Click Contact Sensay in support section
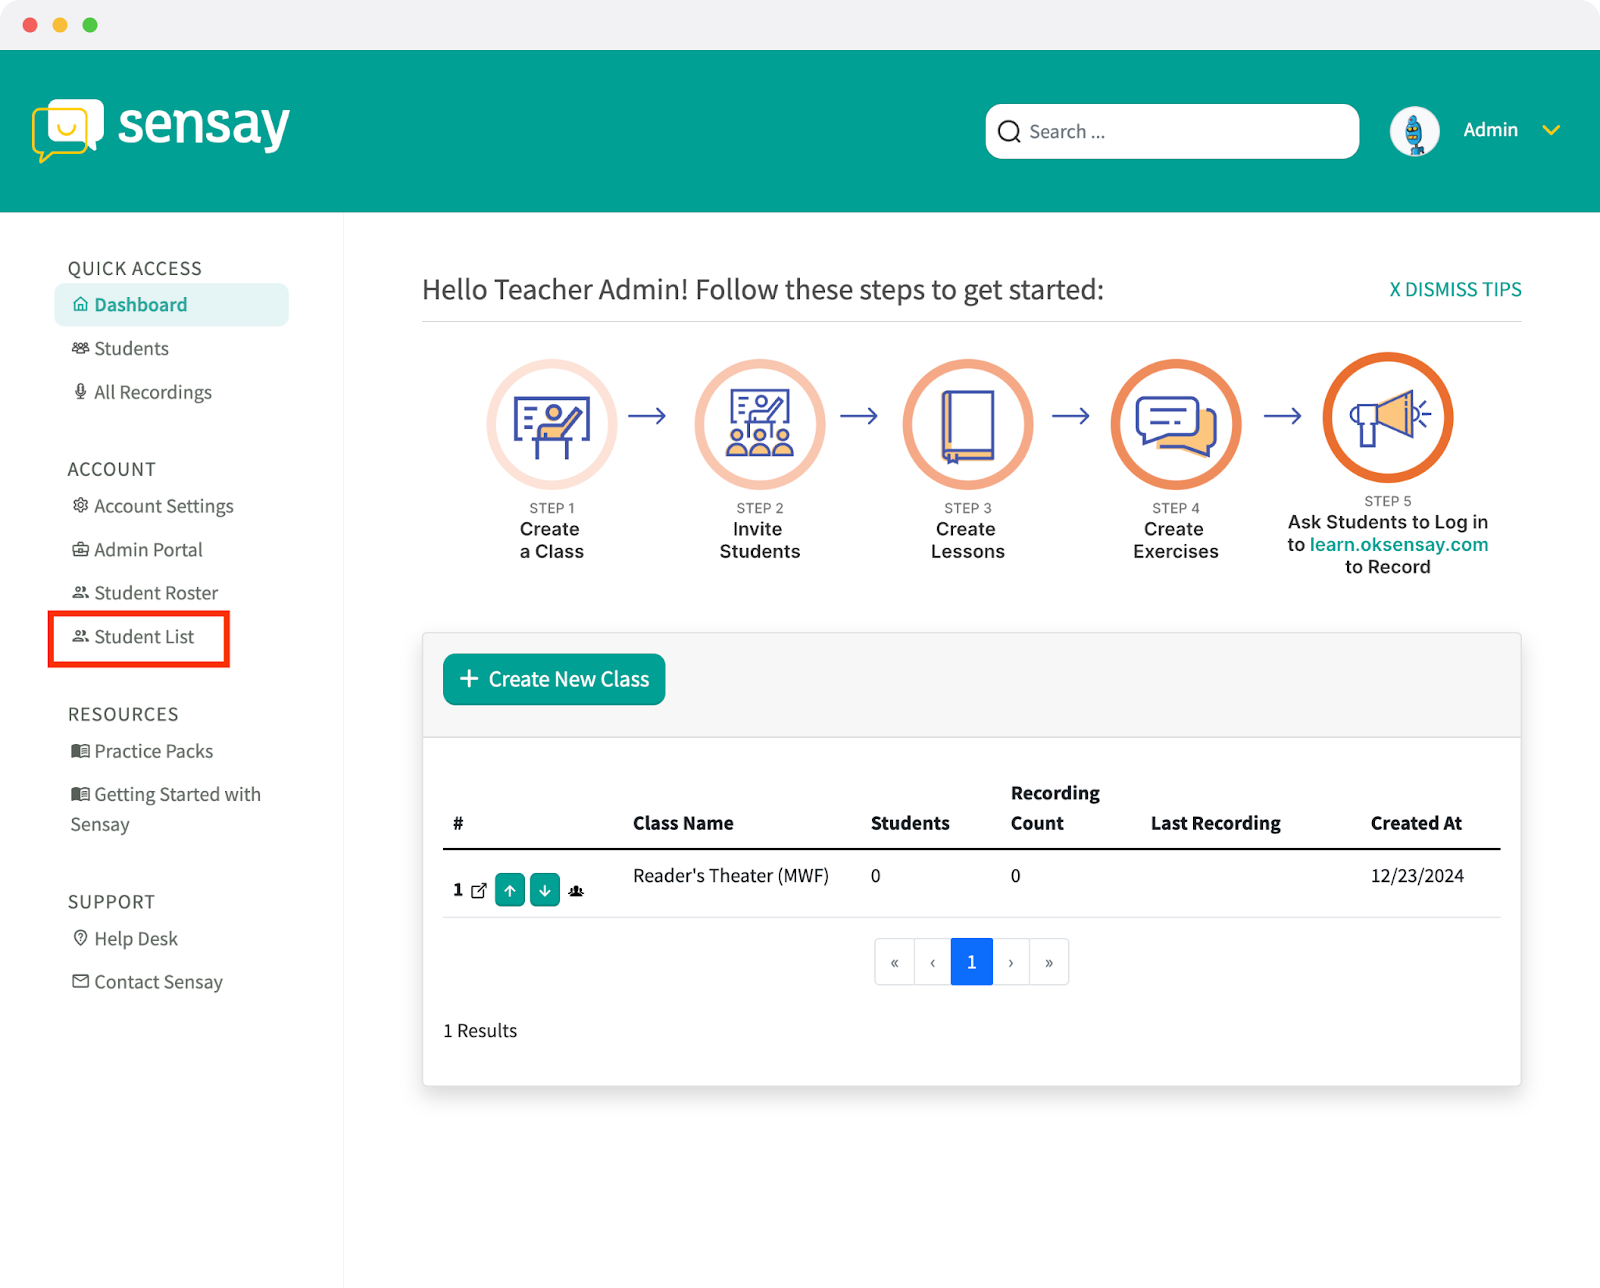 pyautogui.click(x=147, y=982)
